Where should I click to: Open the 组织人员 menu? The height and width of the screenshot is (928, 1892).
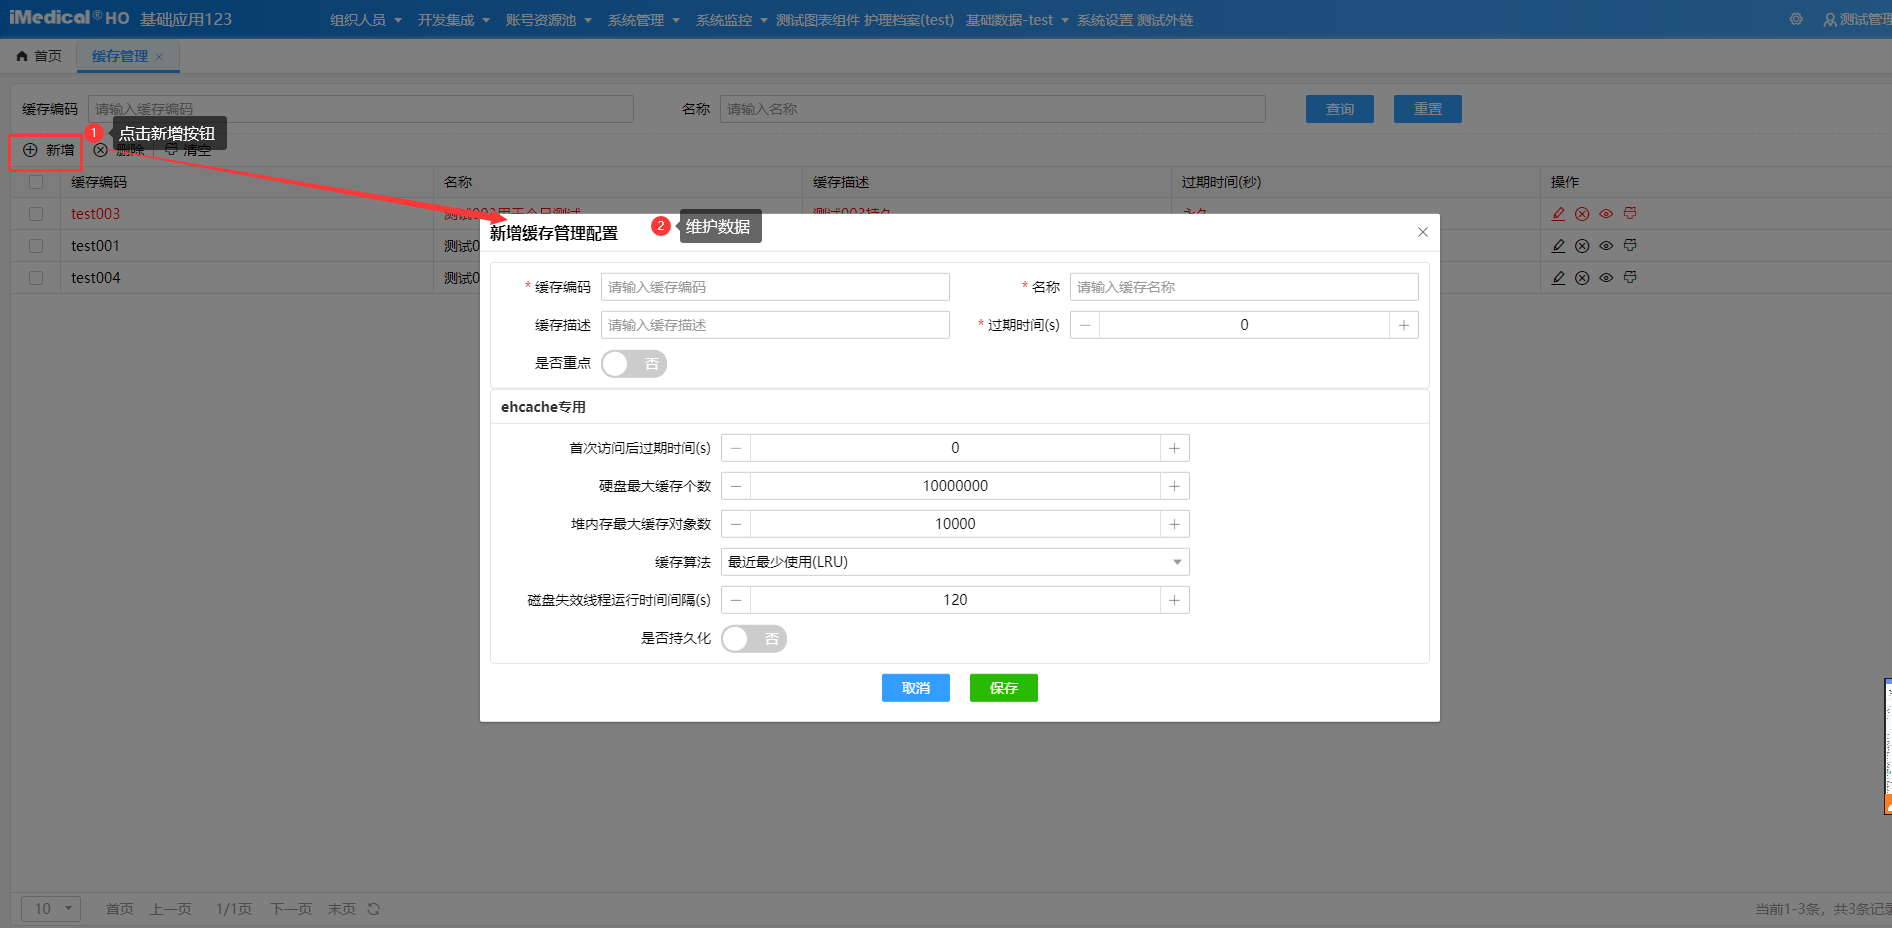[365, 20]
